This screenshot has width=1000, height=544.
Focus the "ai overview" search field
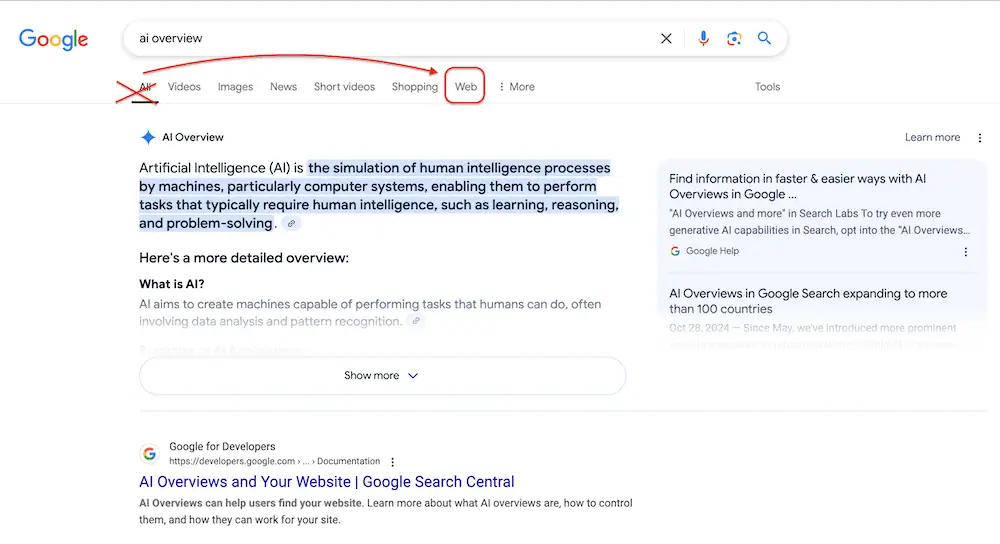tap(395, 38)
